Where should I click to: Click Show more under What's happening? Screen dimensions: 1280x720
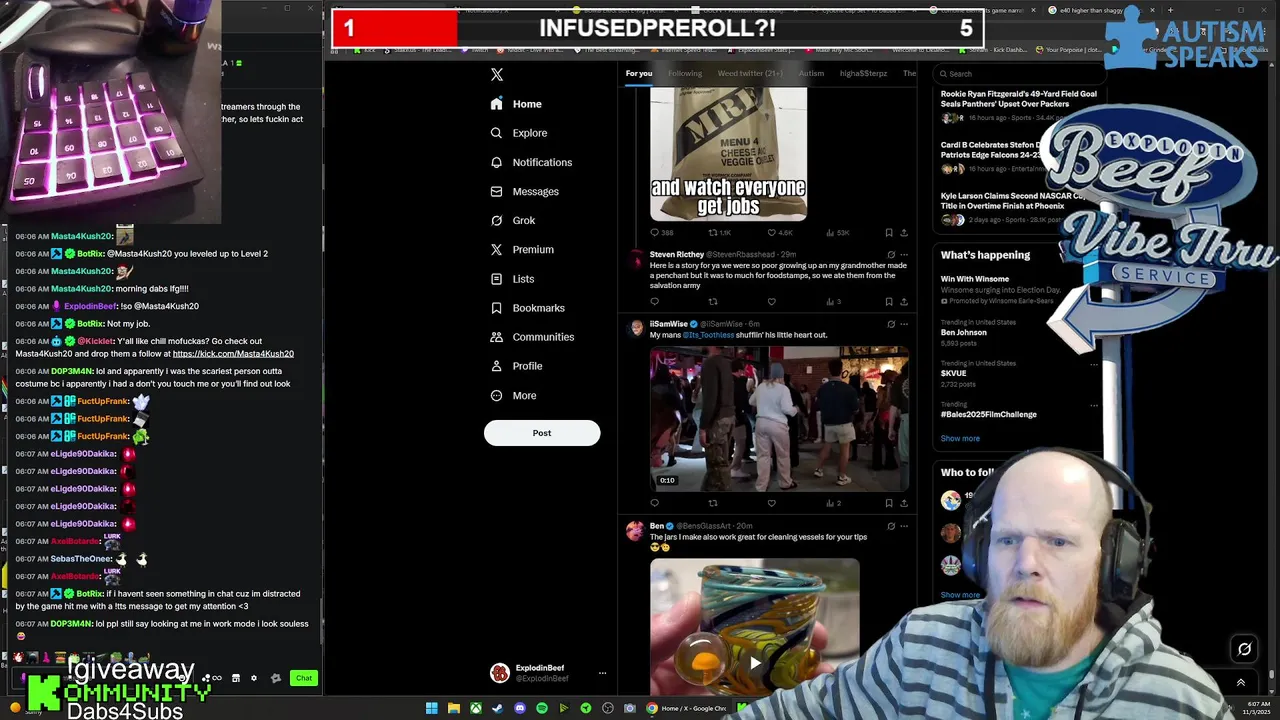pos(960,438)
